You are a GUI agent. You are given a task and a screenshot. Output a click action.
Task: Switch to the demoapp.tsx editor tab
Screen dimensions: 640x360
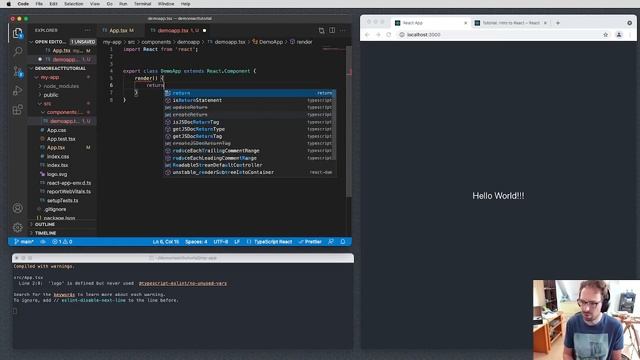[178, 30]
